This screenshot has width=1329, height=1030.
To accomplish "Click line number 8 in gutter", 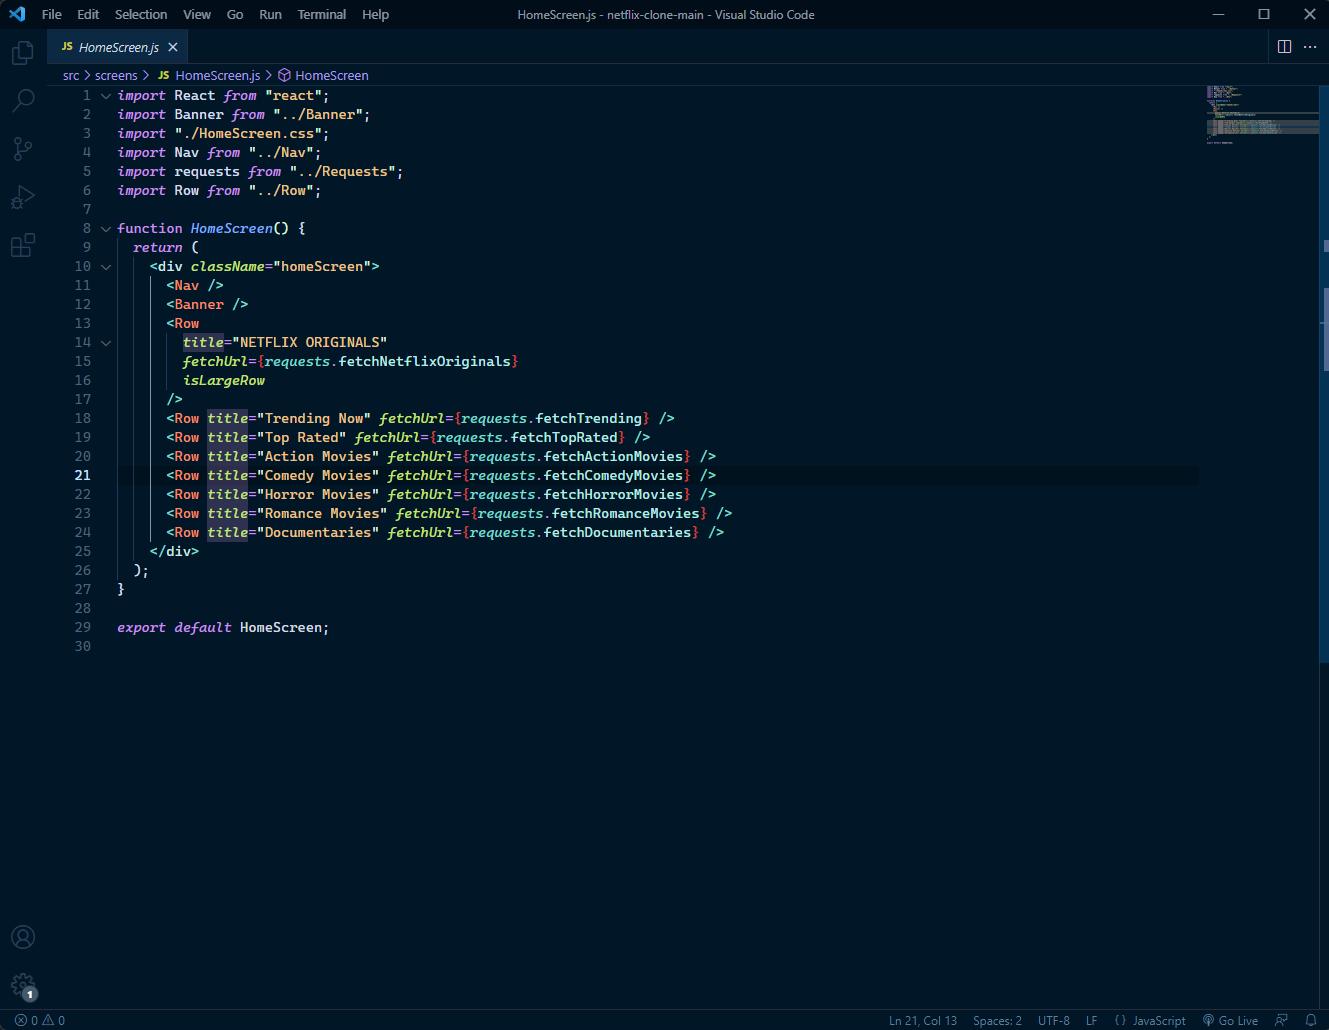I will [x=87, y=229].
